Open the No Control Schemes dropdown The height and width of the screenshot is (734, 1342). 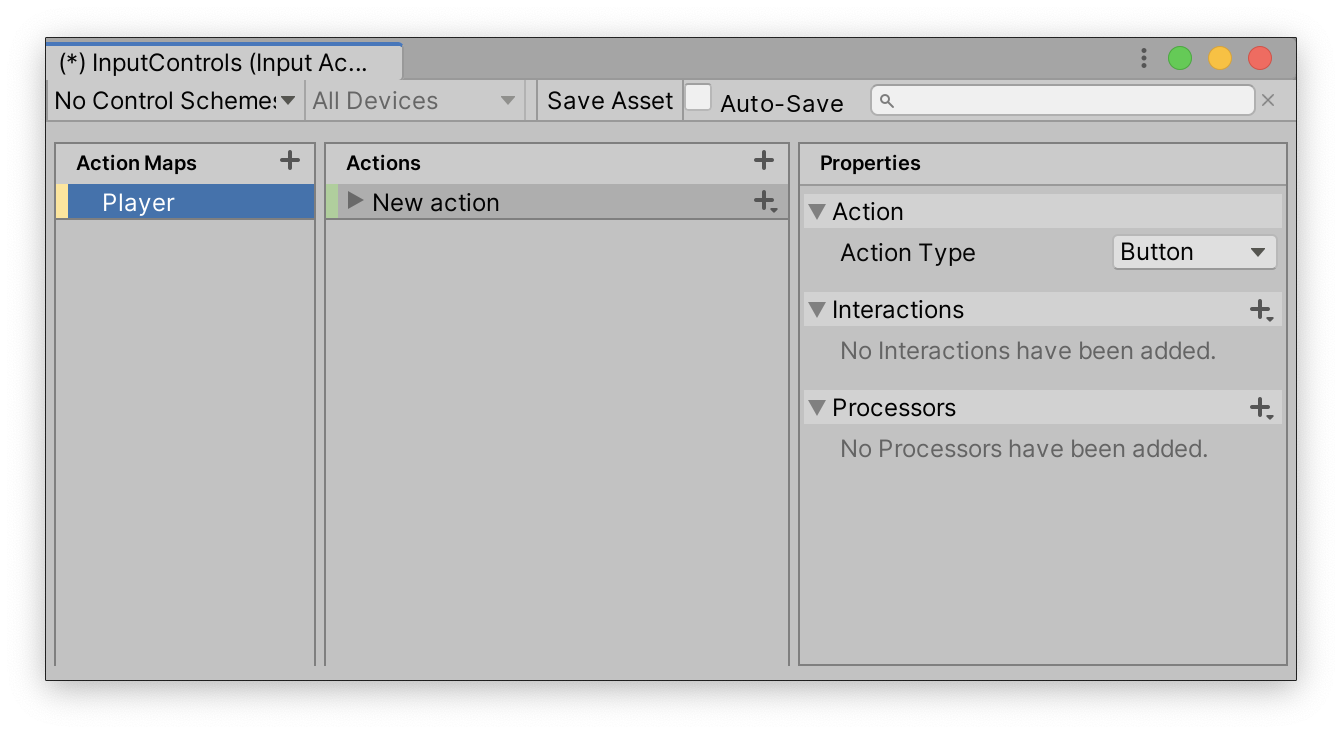pos(175,101)
